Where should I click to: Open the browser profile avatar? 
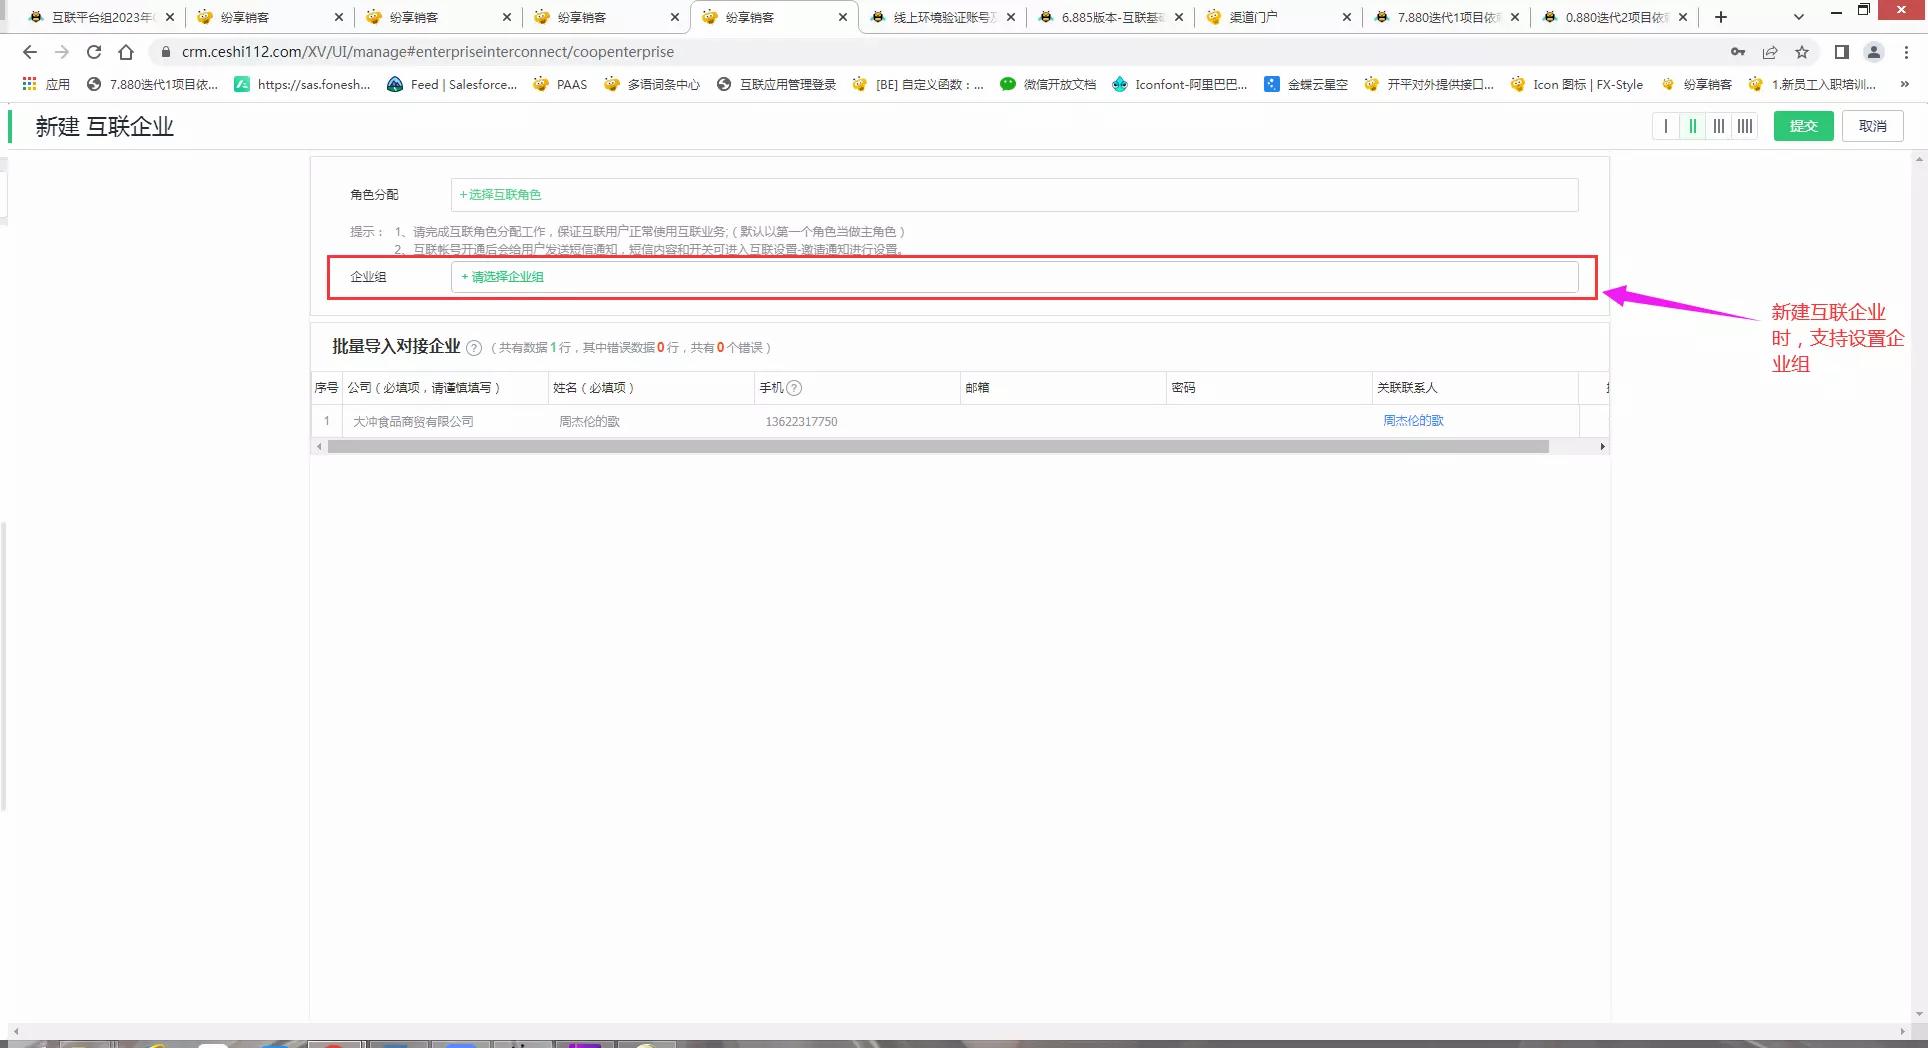pyautogui.click(x=1874, y=52)
